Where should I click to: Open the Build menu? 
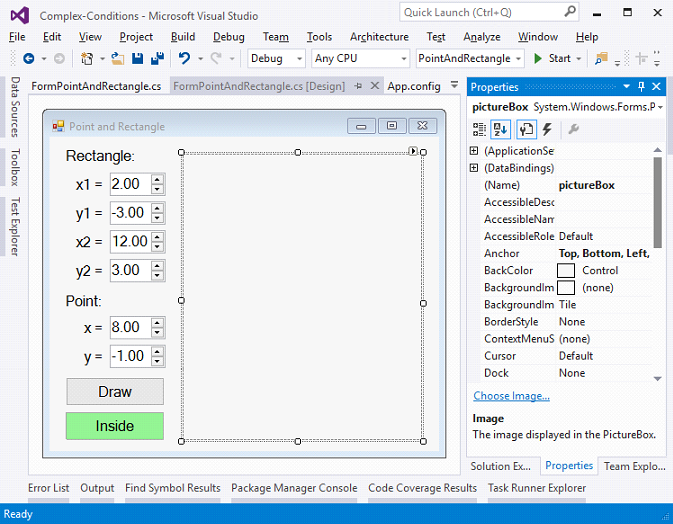tap(183, 37)
